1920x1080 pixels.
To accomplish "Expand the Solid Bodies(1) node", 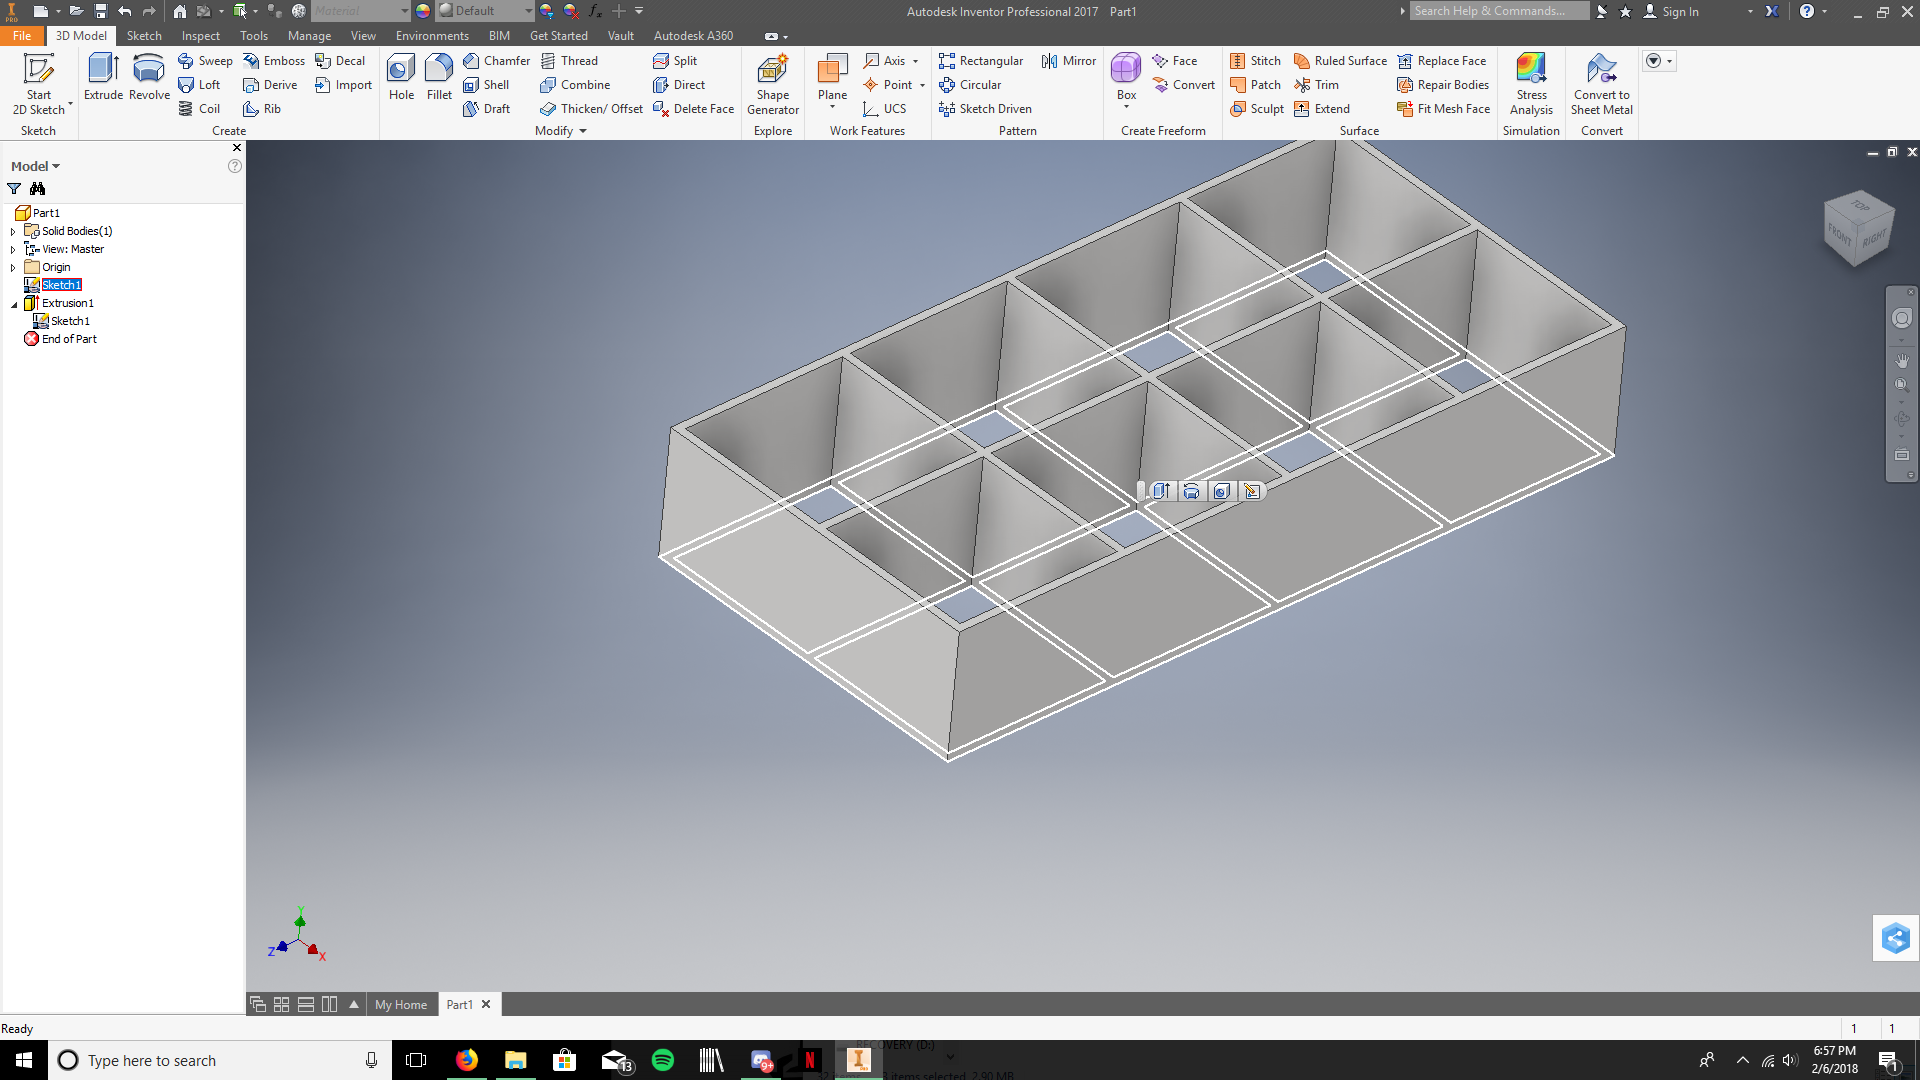I will click(x=13, y=231).
